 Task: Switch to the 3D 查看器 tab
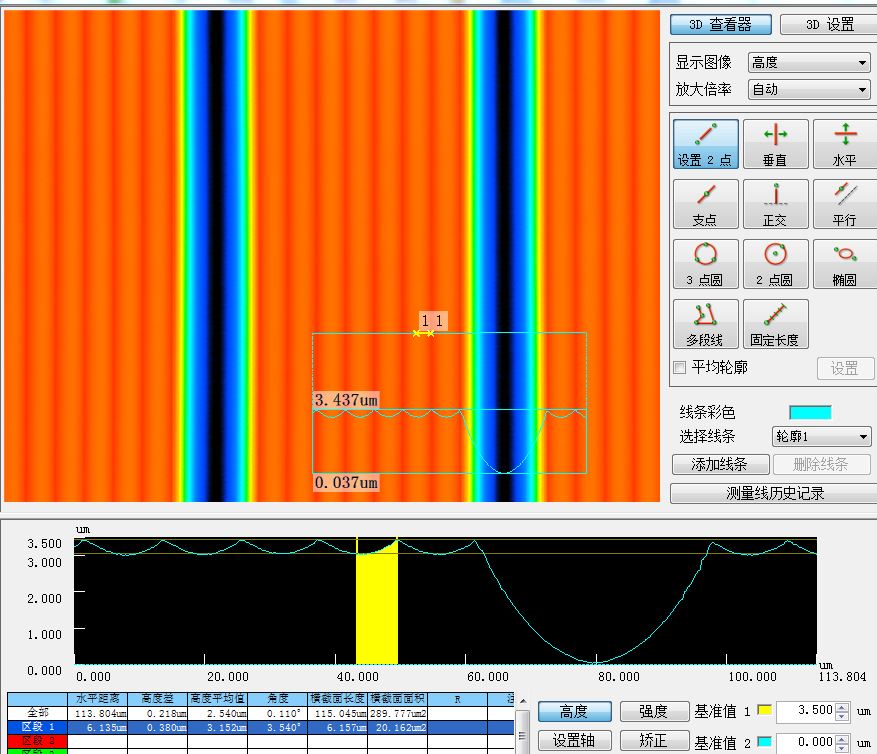[719, 25]
